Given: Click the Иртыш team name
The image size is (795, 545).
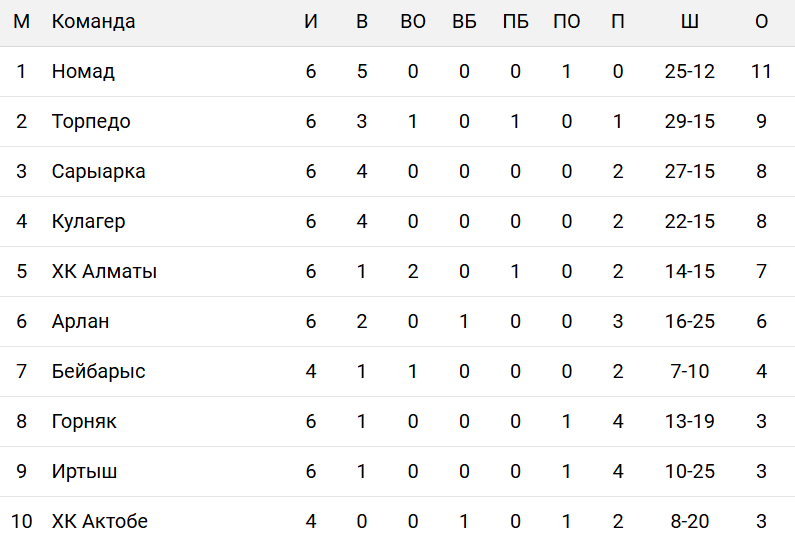Looking at the screenshot, I should click(84, 472).
